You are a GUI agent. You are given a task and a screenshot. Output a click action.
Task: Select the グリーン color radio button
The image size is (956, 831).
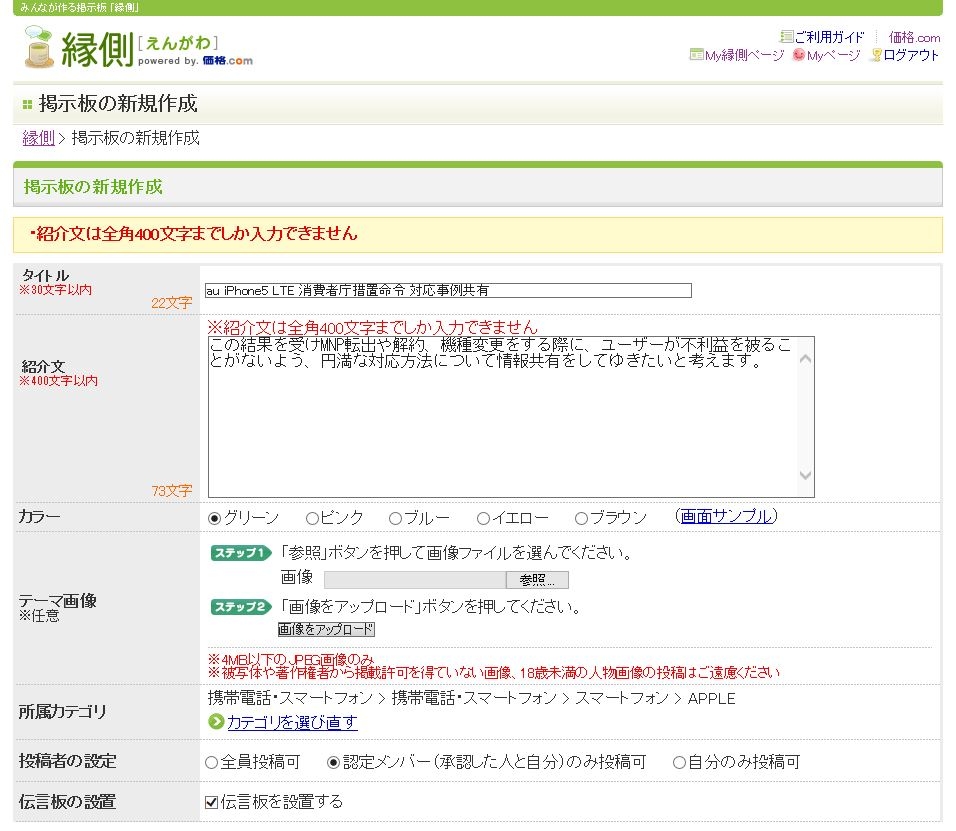pyautogui.click(x=214, y=518)
